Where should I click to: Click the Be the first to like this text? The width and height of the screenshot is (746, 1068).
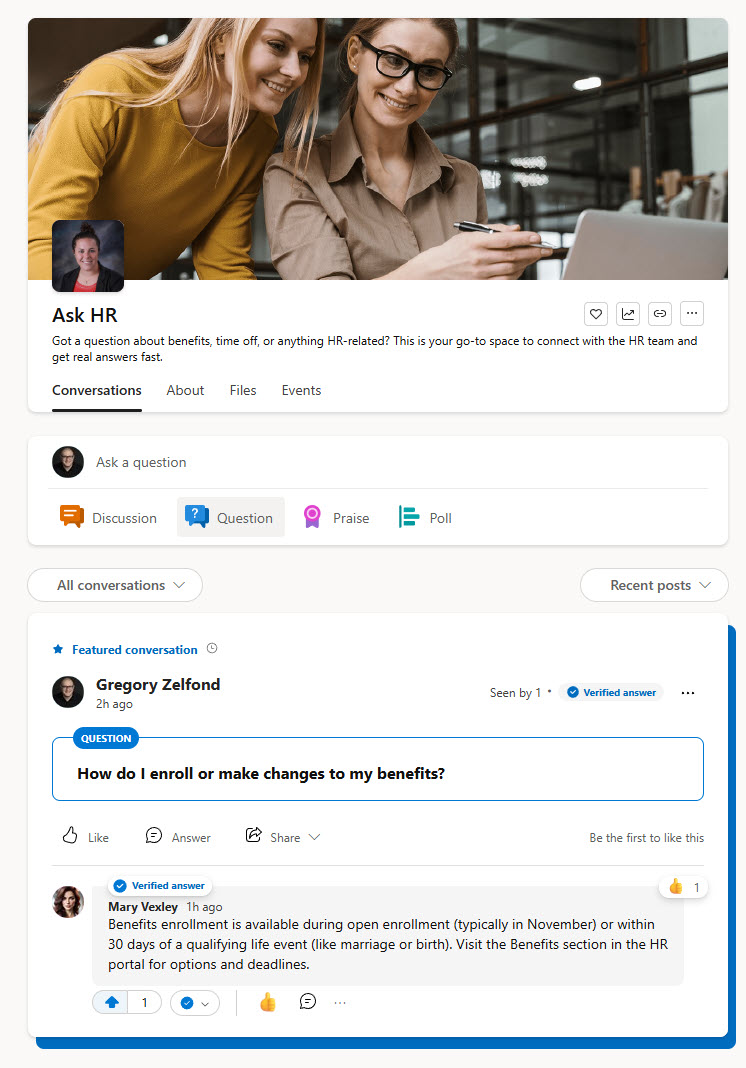pos(647,838)
